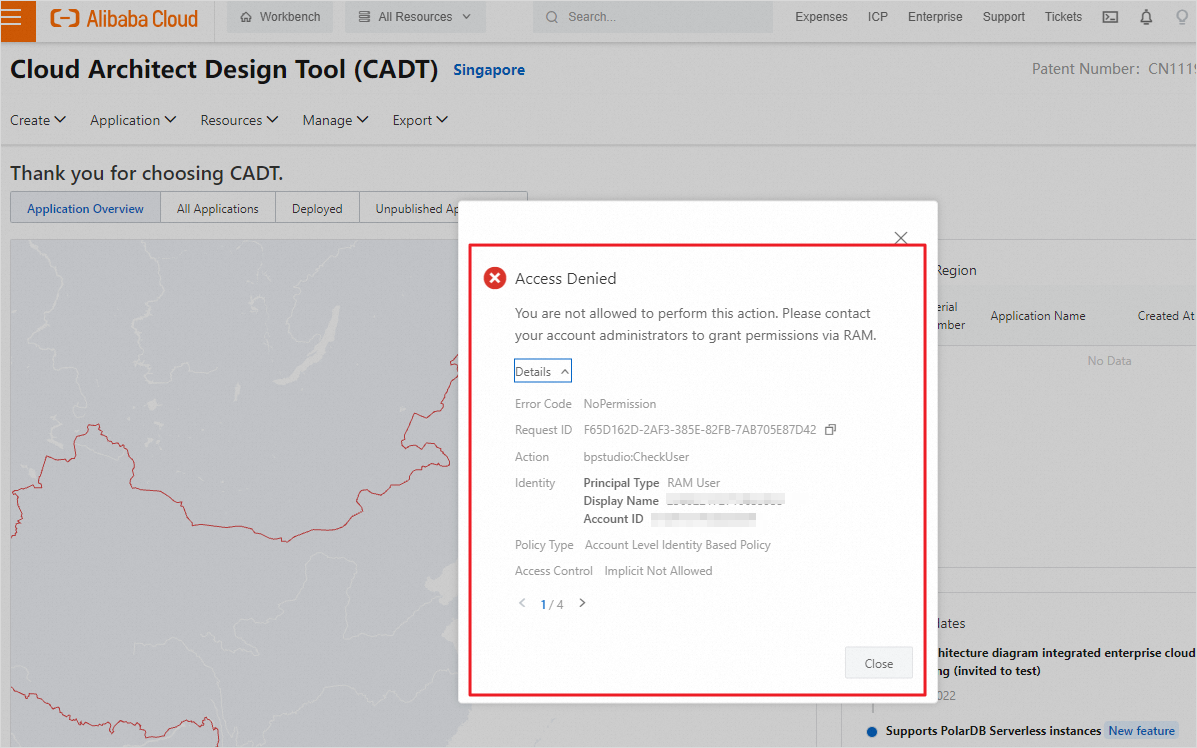Open the Tickets menu
This screenshot has width=1197, height=748.
coord(1063,17)
